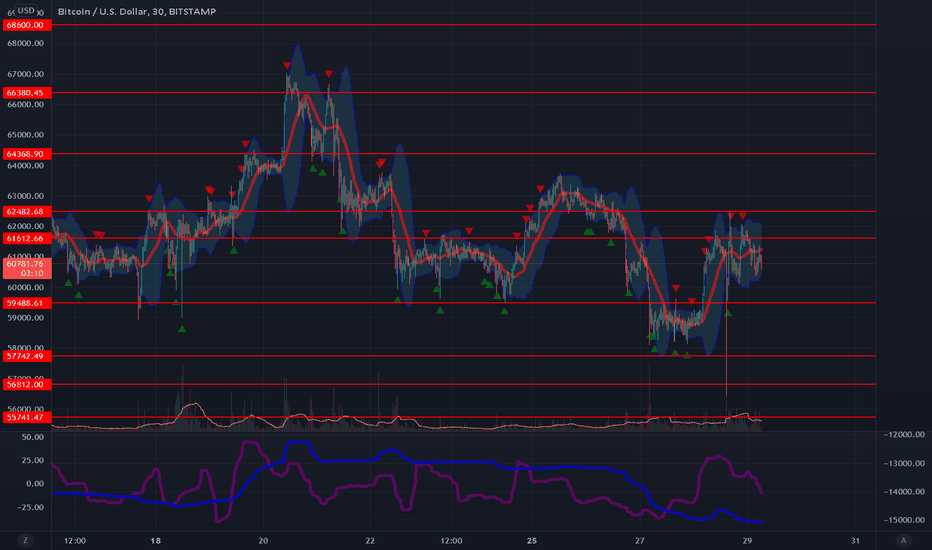Select the 64368.90 red price label
The height and width of the screenshot is (550, 932).
[27, 154]
